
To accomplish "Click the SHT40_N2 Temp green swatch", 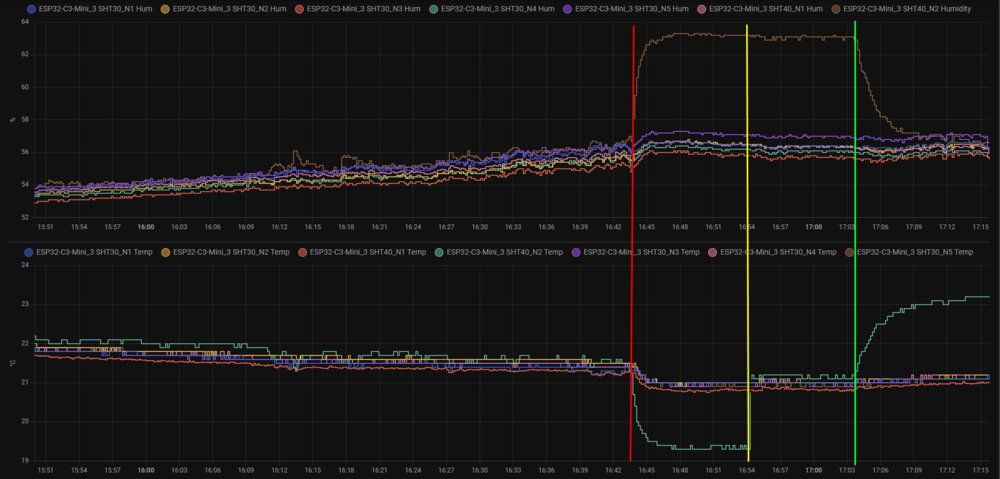I will click(439, 252).
